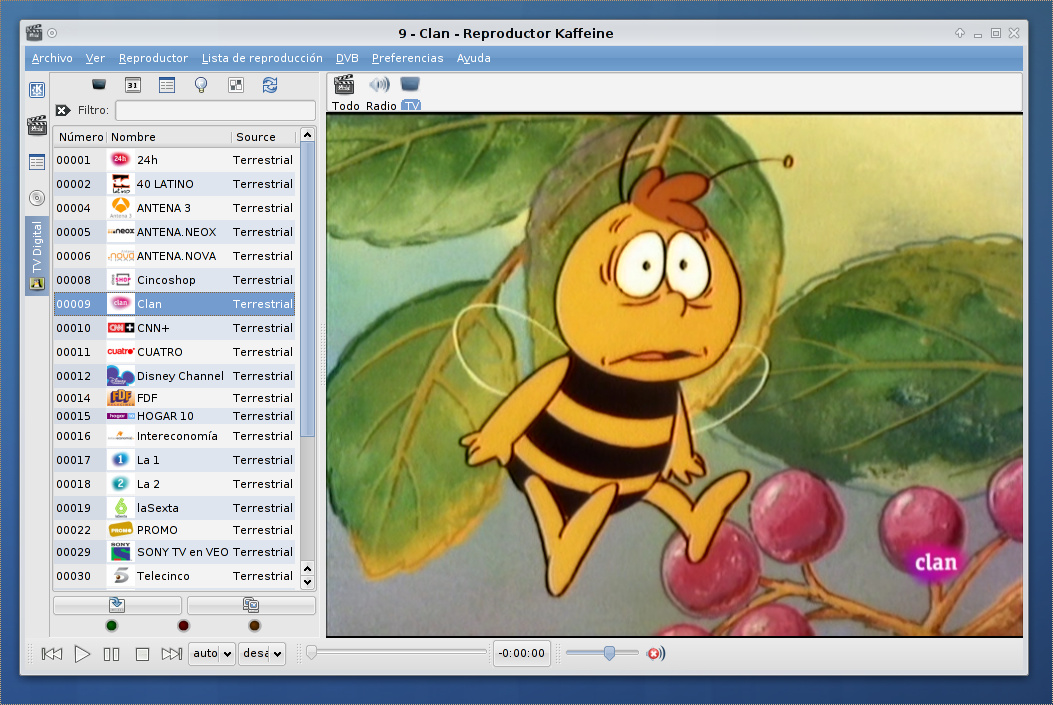Viewport: 1053px width, 705px height.
Task: Open the 'auto' dropdown
Action: pyautogui.click(x=212, y=653)
